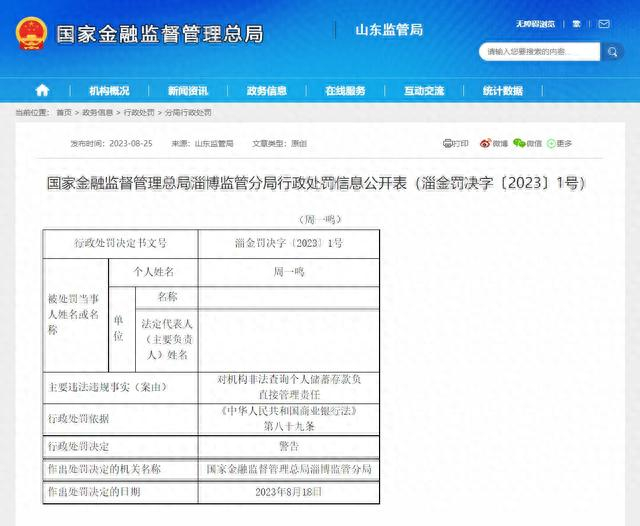Click 首页 in the breadcrumb

(64, 112)
